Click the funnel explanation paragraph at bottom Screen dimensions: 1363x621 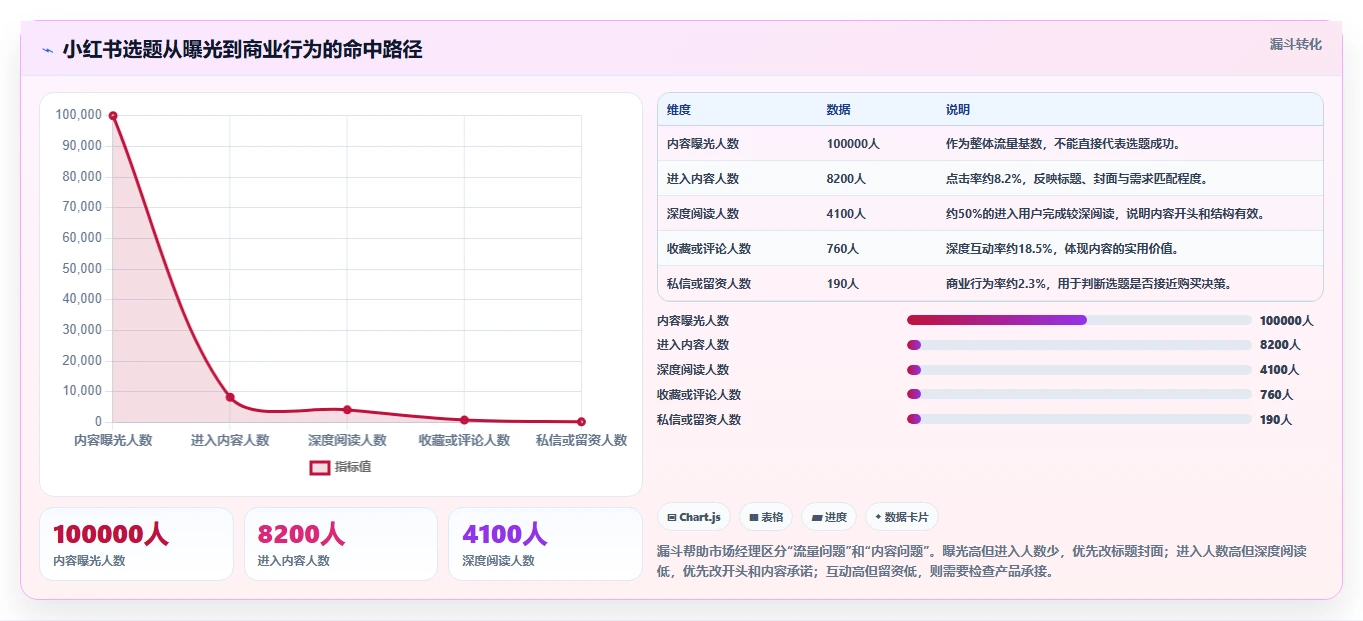point(982,561)
